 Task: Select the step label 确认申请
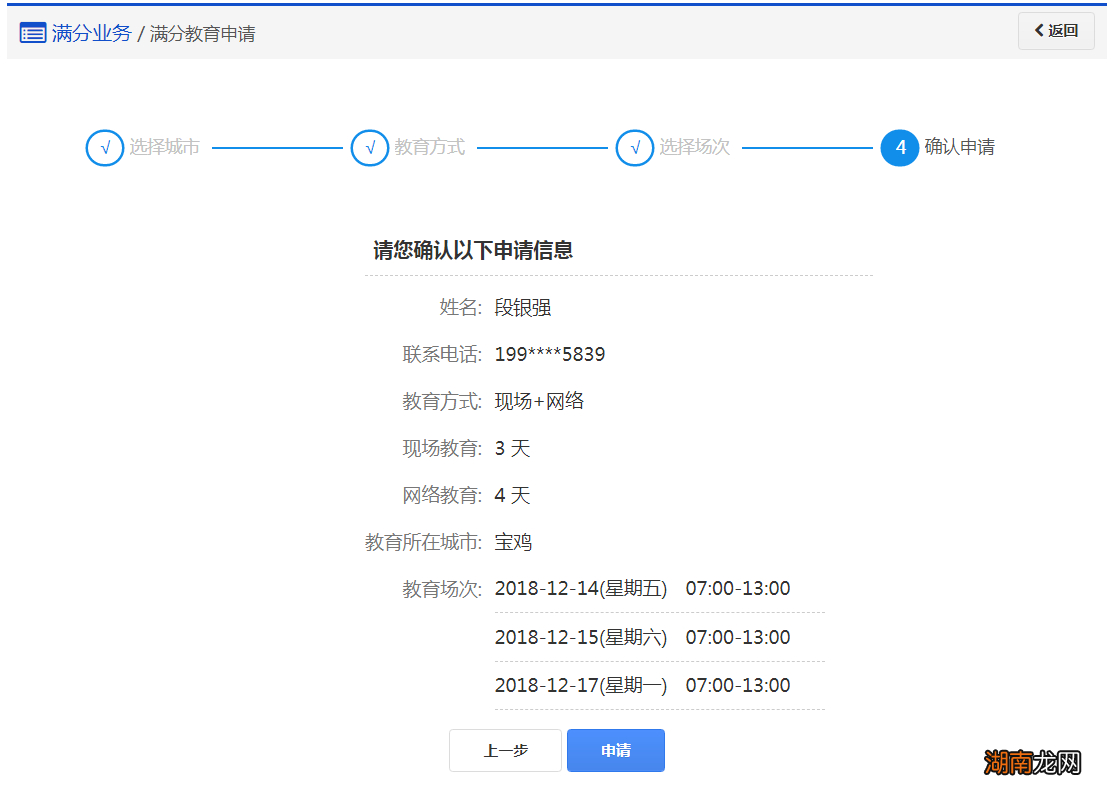(x=958, y=147)
